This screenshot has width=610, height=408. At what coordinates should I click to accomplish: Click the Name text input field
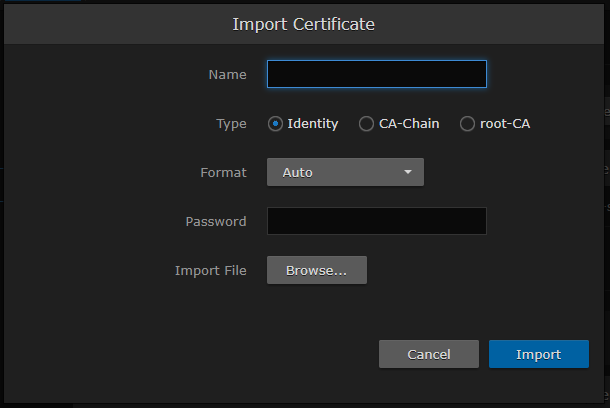[376, 74]
